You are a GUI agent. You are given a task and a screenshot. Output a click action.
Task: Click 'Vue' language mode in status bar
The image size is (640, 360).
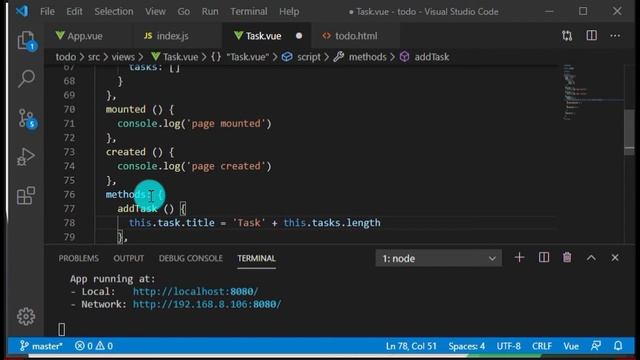point(571,346)
